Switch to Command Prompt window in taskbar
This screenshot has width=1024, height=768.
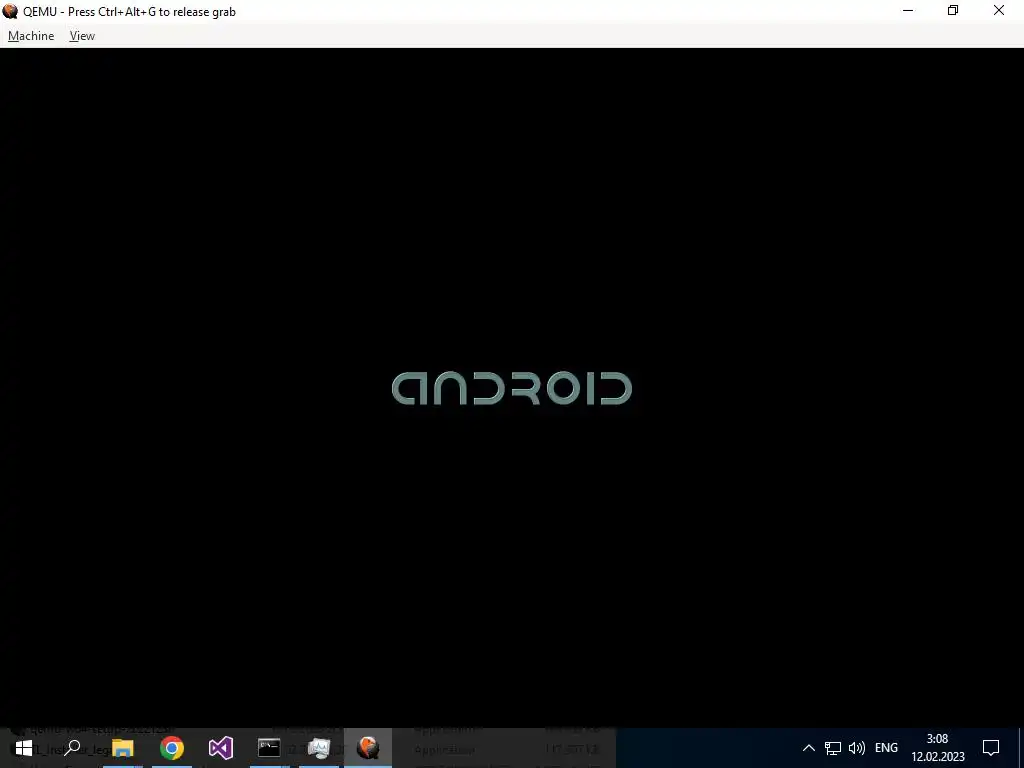click(269, 748)
